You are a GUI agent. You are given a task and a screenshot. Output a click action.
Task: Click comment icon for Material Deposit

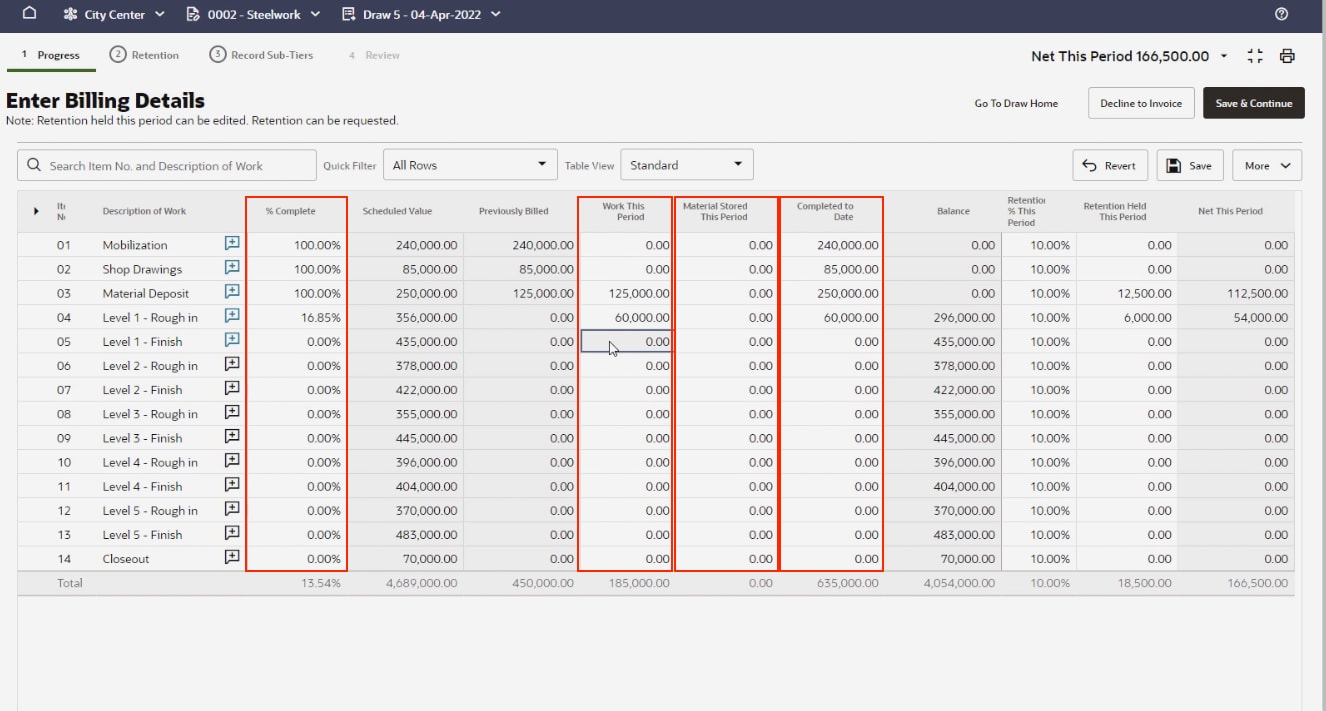pos(232,293)
